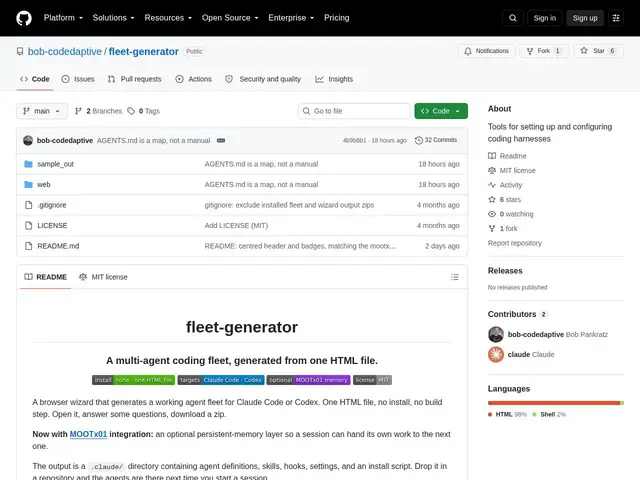The height and width of the screenshot is (480, 640).
Task: Click the README.md file icon
Action: pyautogui.click(x=28, y=246)
